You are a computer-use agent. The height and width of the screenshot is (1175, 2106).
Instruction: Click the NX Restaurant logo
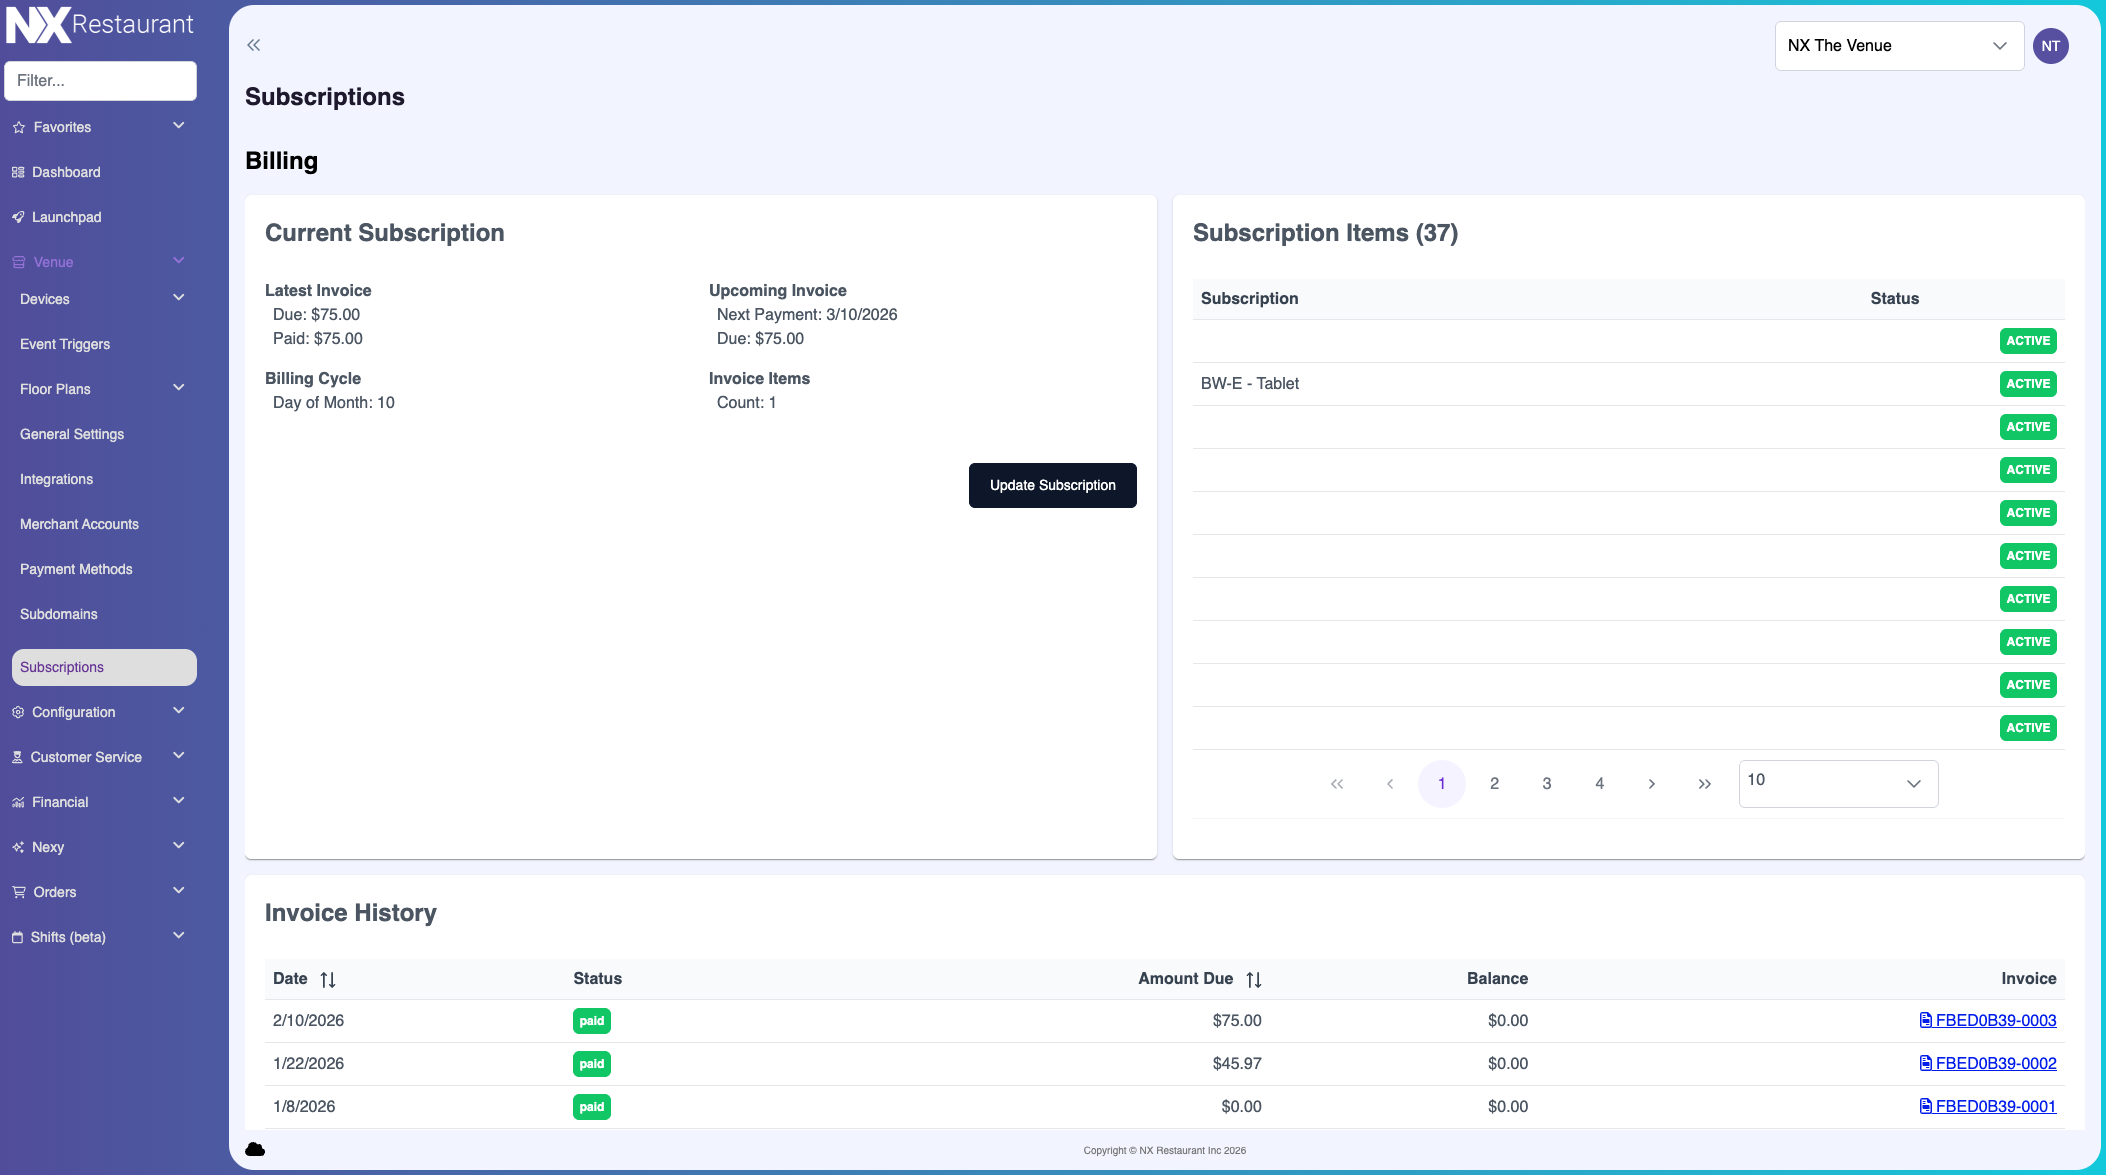pos(100,25)
